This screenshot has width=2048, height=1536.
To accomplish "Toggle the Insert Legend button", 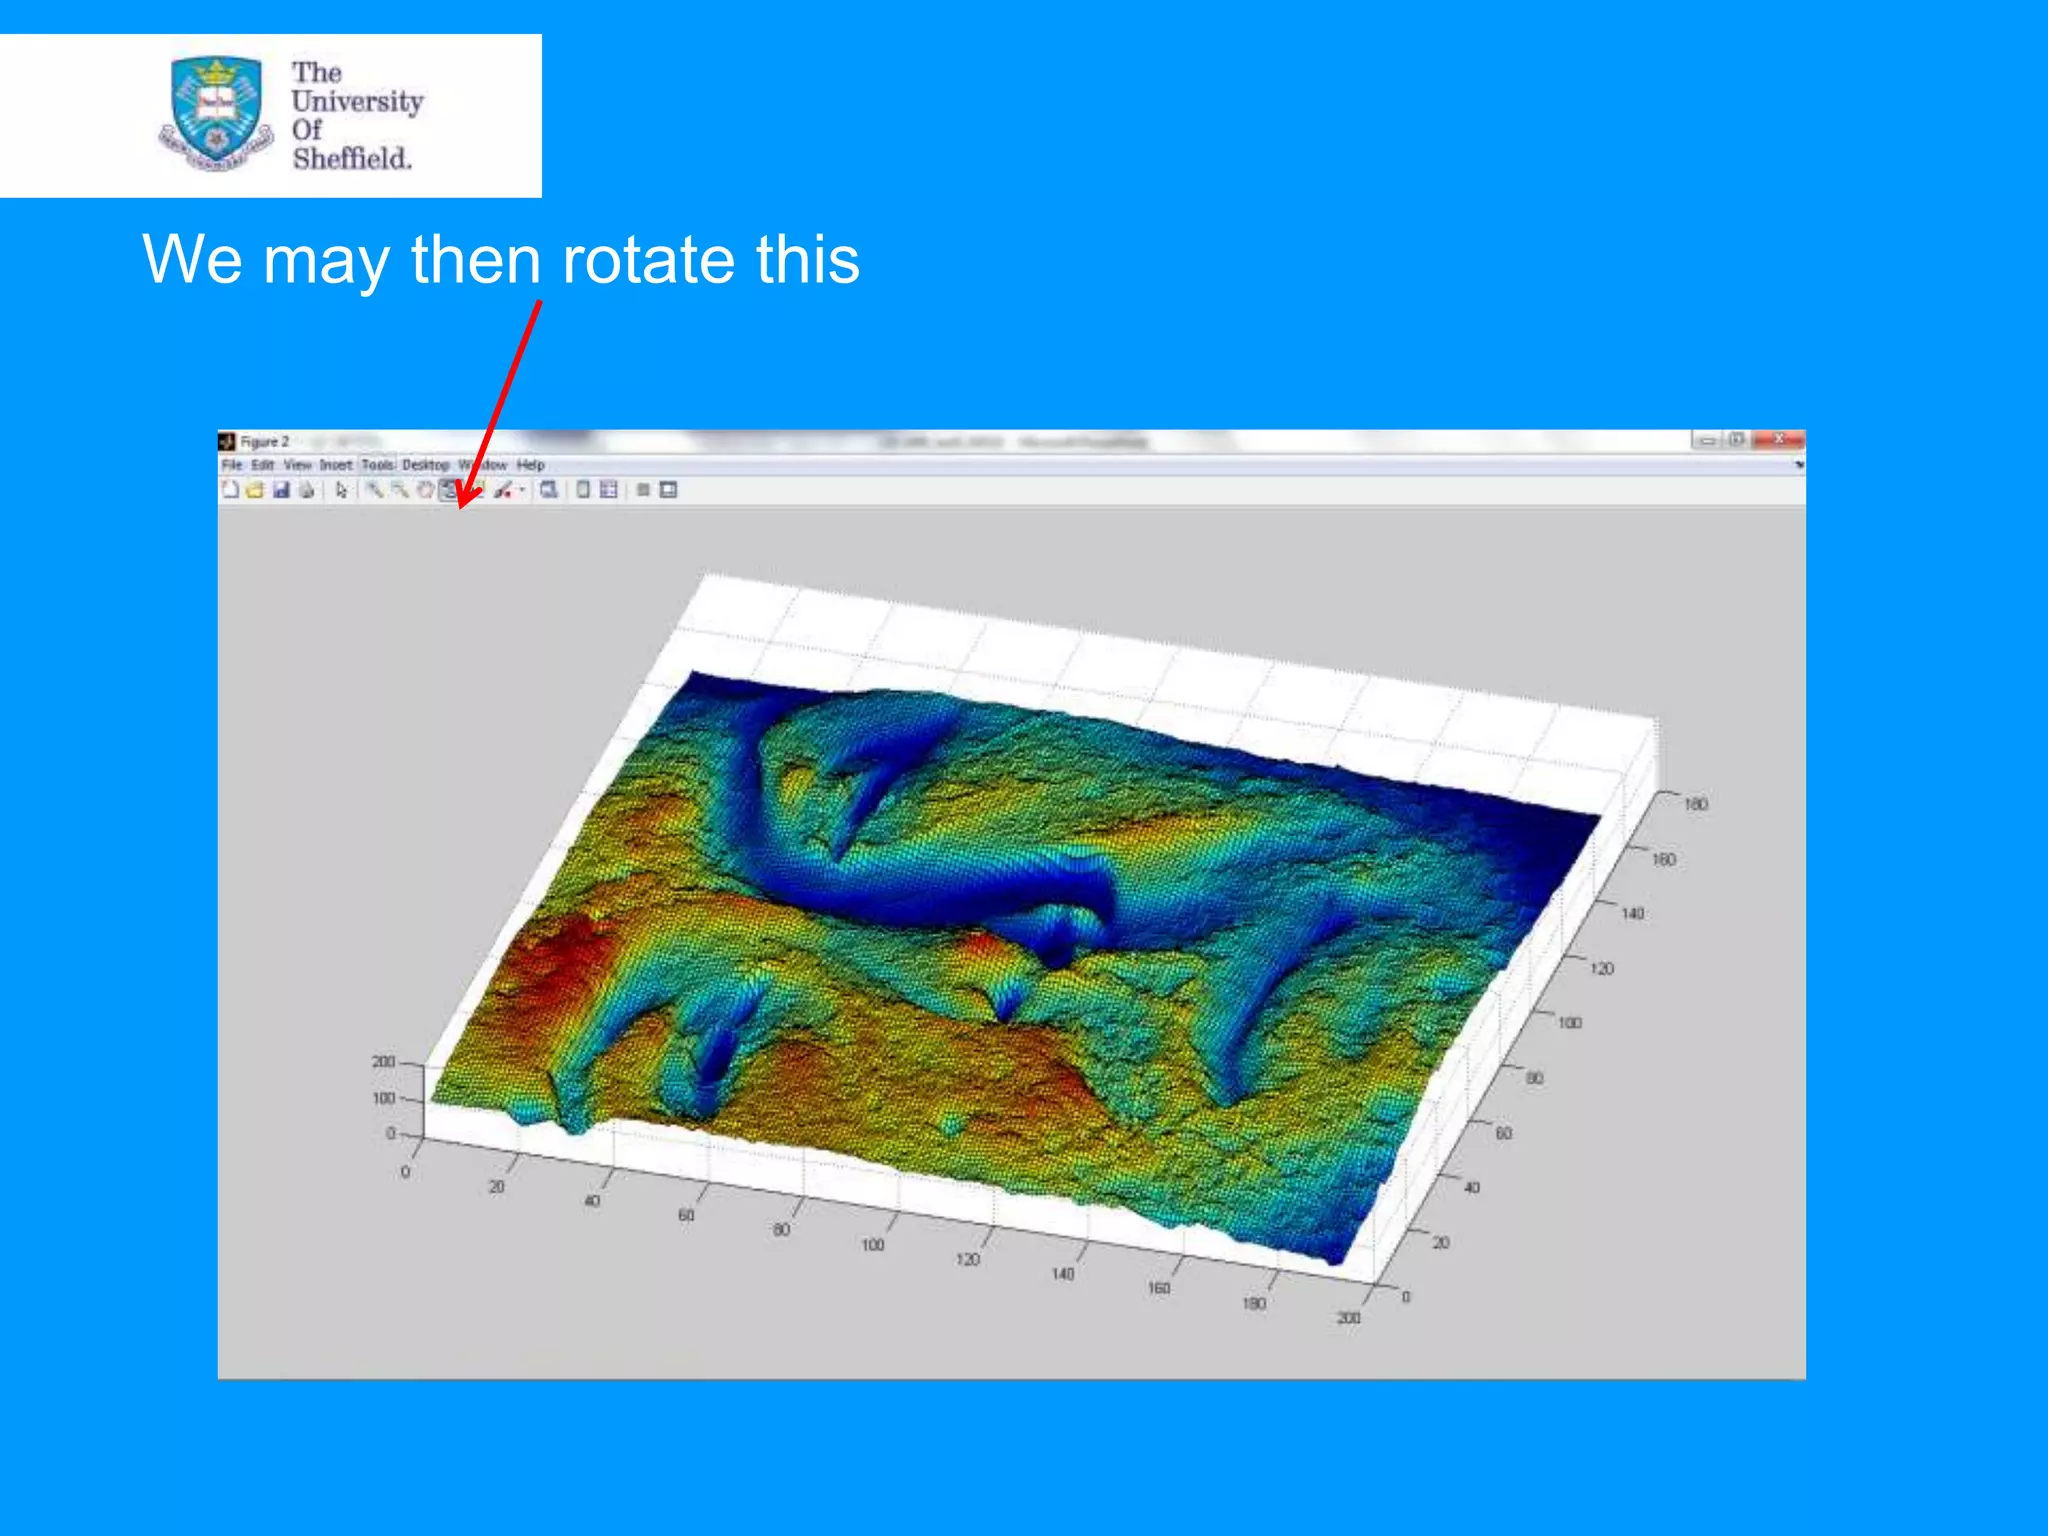I will pyautogui.click(x=608, y=489).
